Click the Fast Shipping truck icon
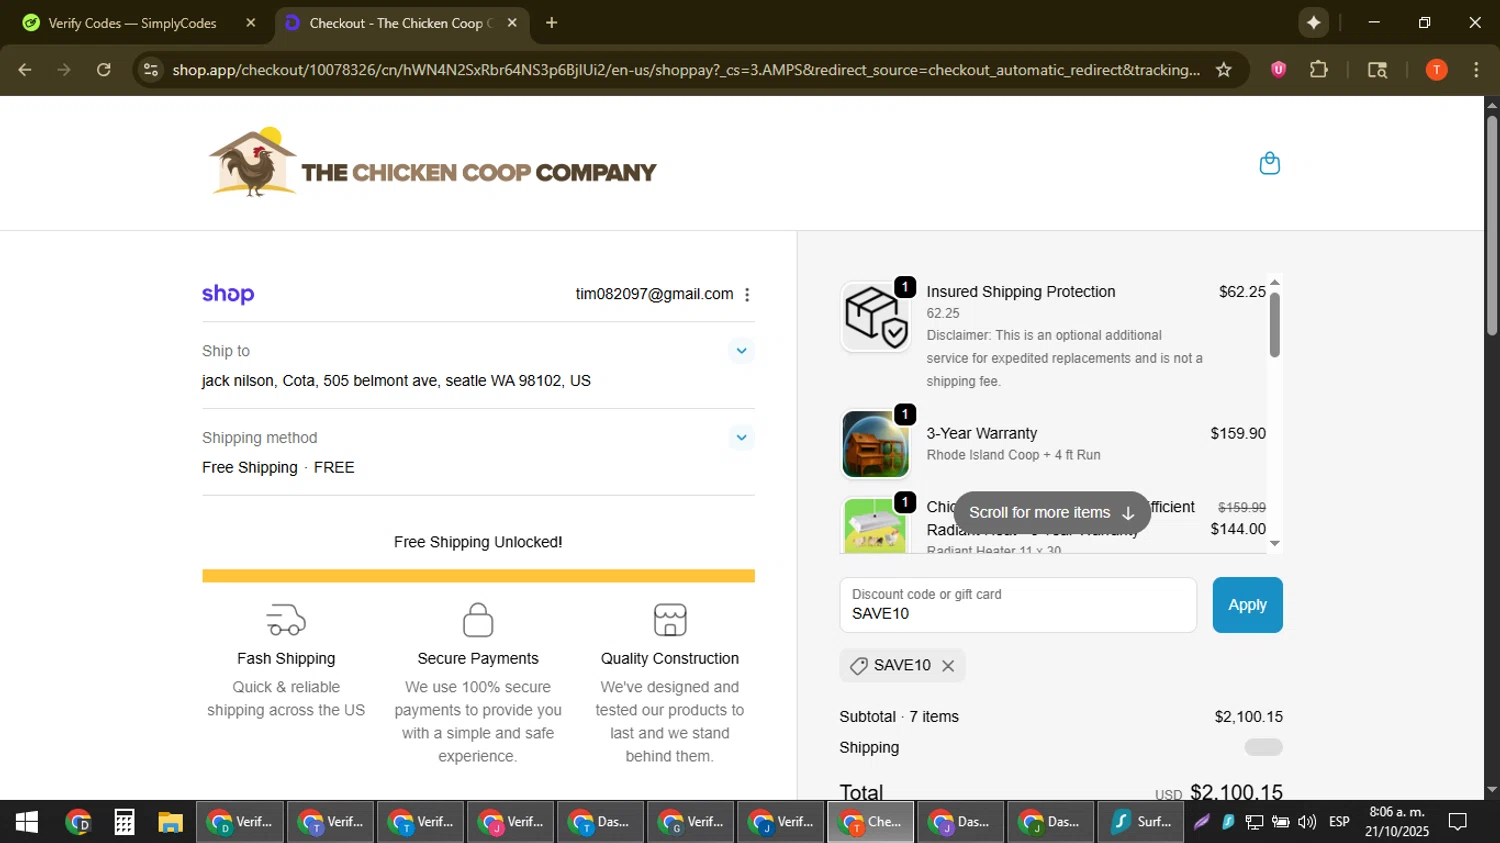Viewport: 1500px width, 843px height. coord(286,620)
